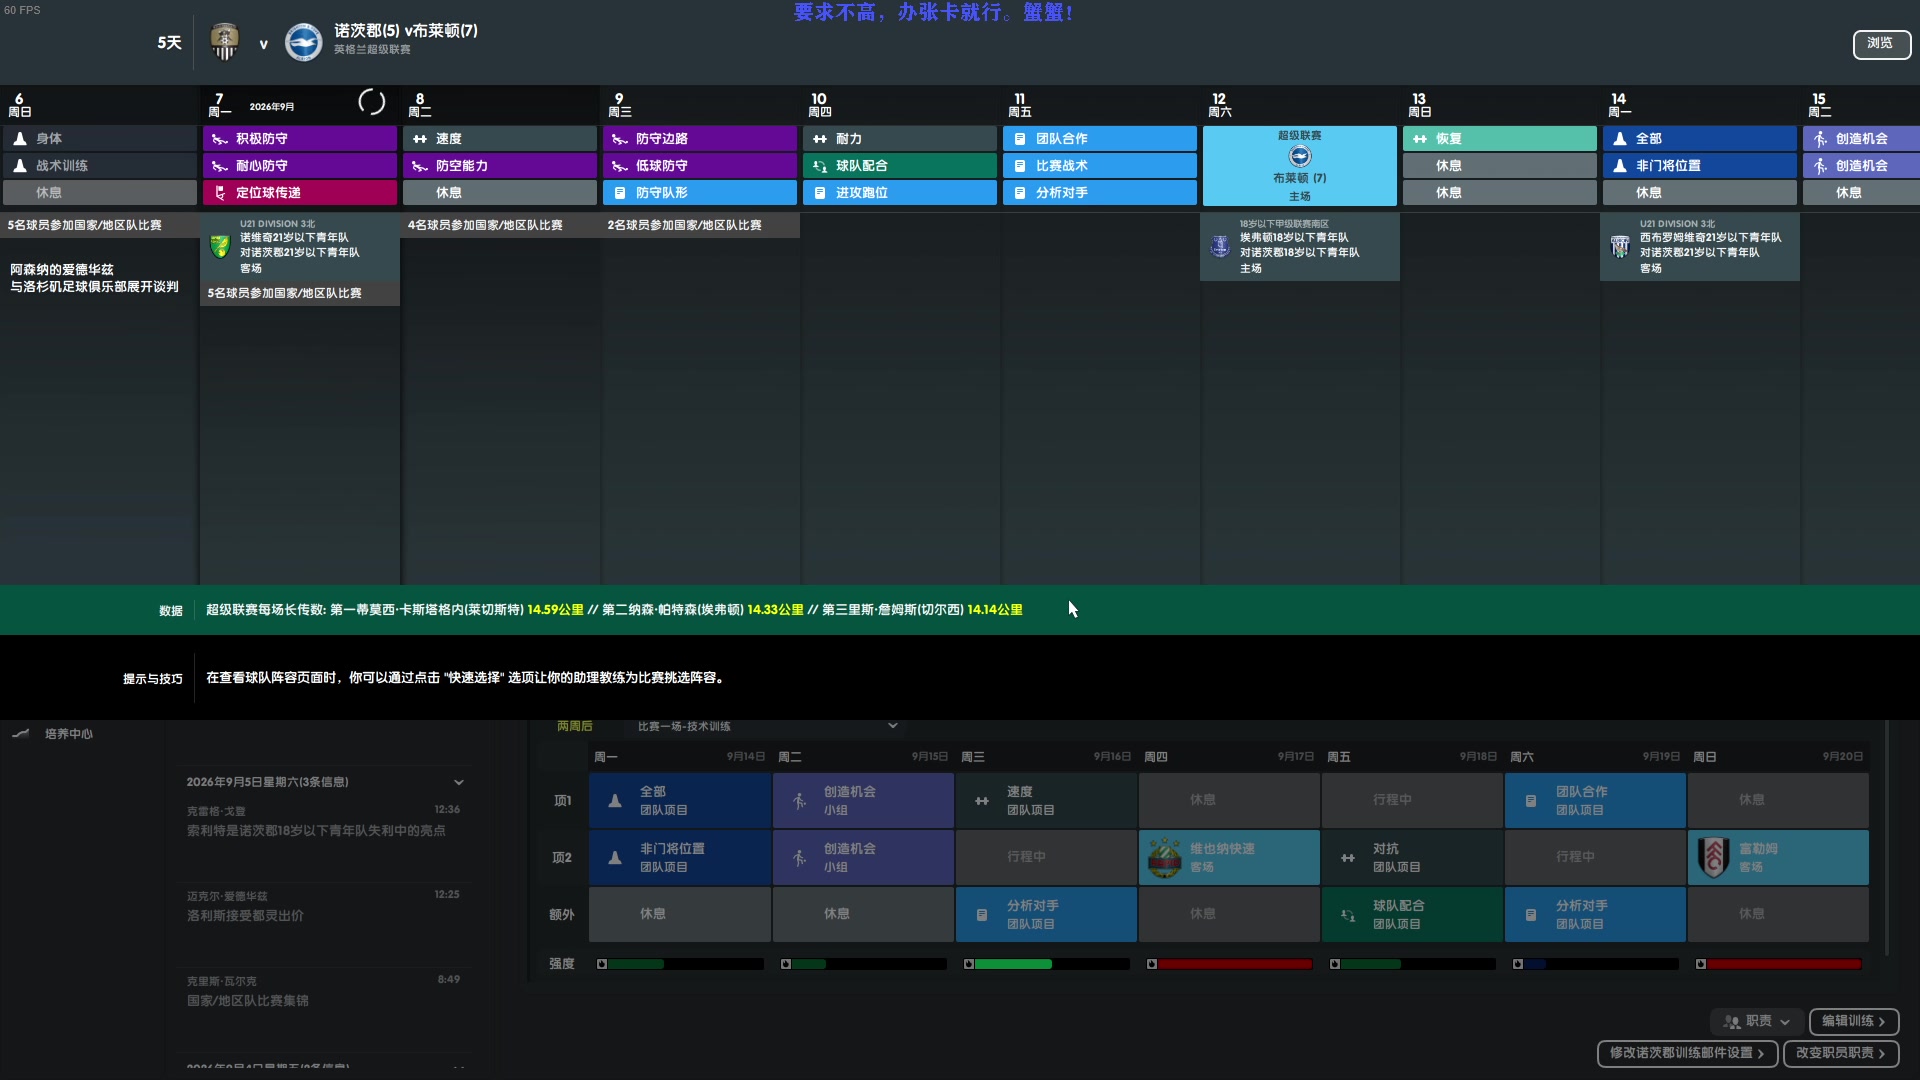Click the Brighton club badge in header
The height and width of the screenshot is (1080, 1920).
pos(303,42)
